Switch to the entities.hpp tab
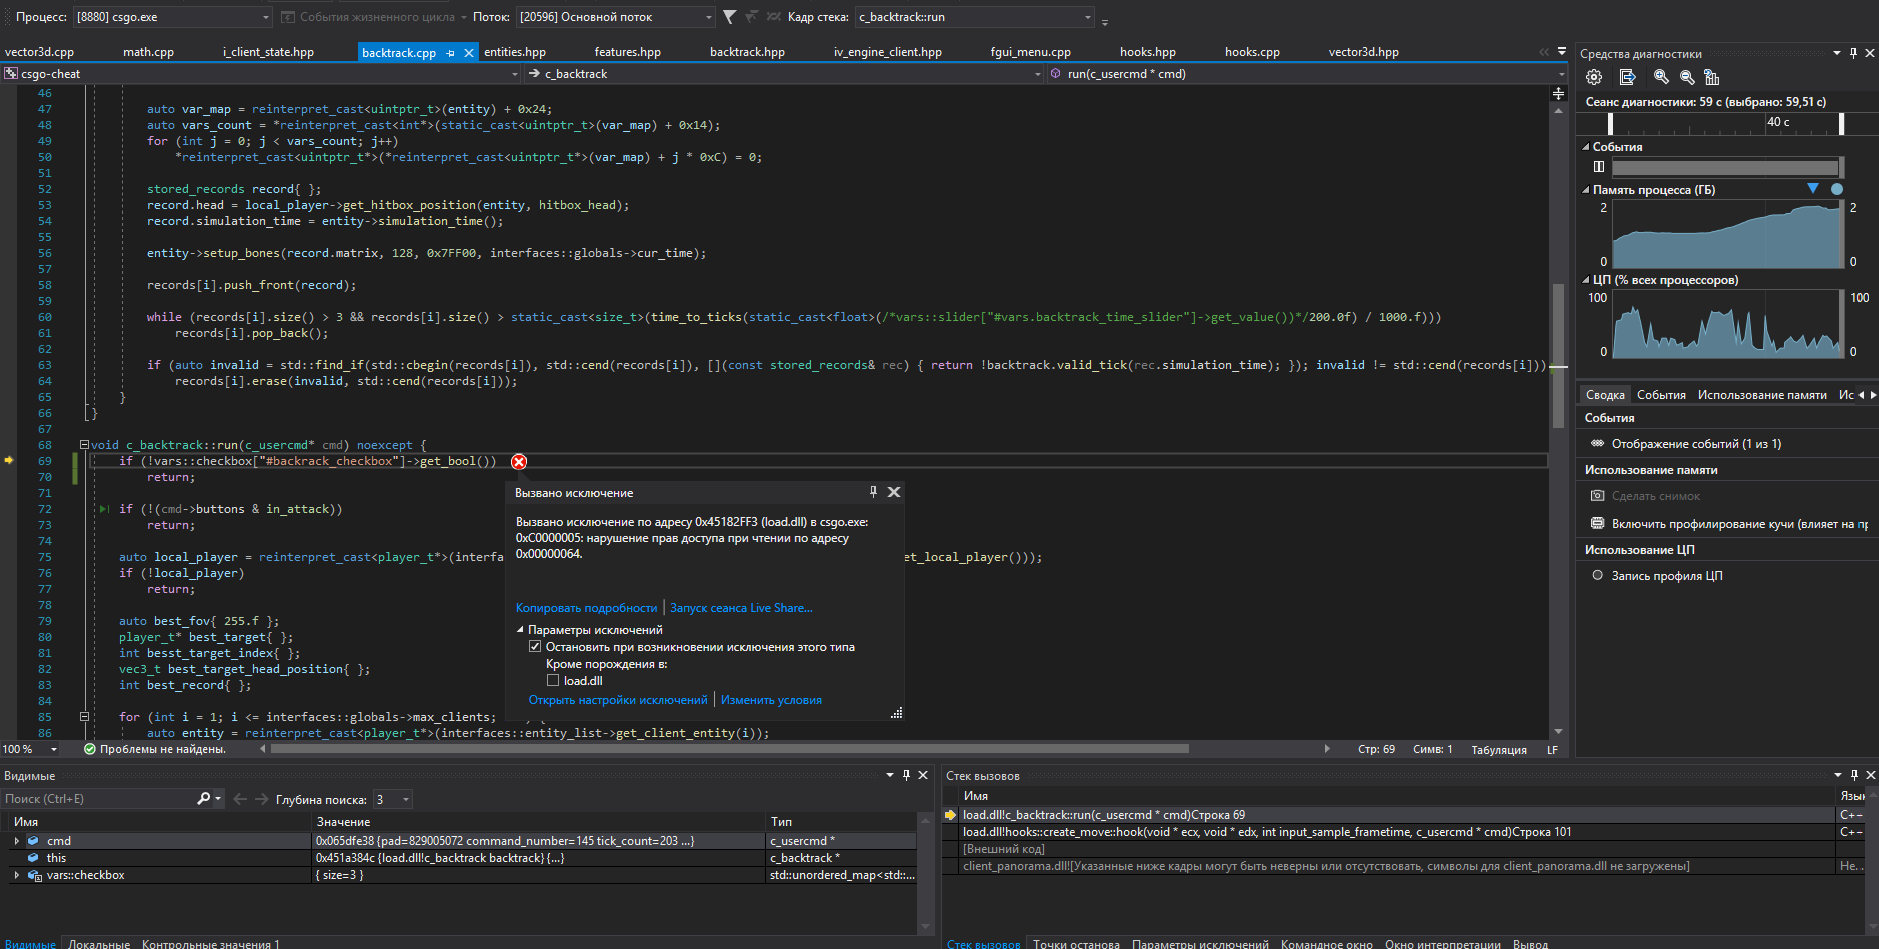Image resolution: width=1879 pixels, height=949 pixels. point(515,52)
